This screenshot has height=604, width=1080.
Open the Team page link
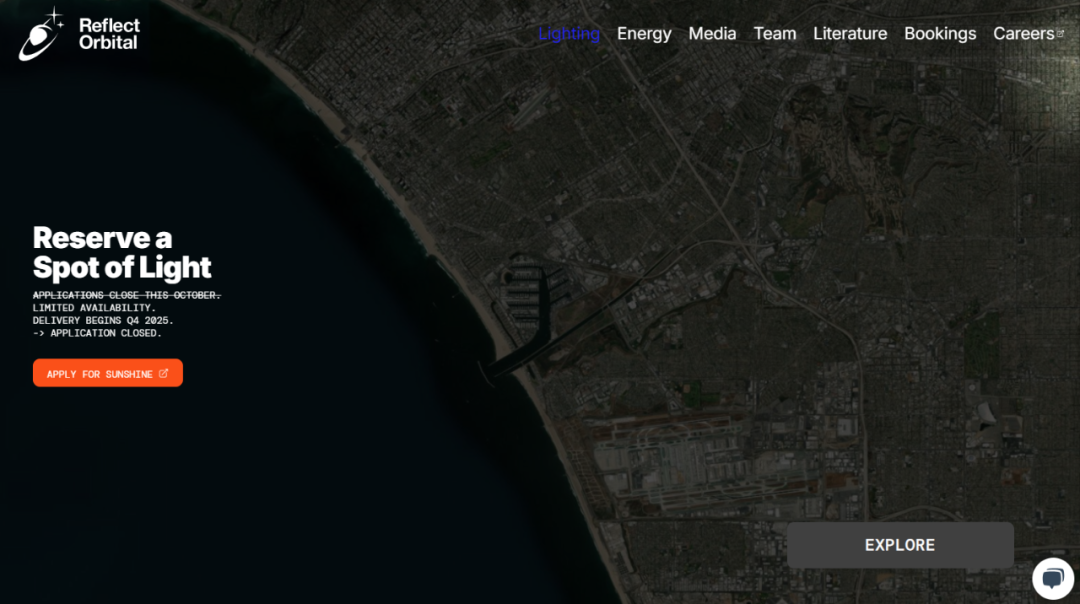click(774, 33)
